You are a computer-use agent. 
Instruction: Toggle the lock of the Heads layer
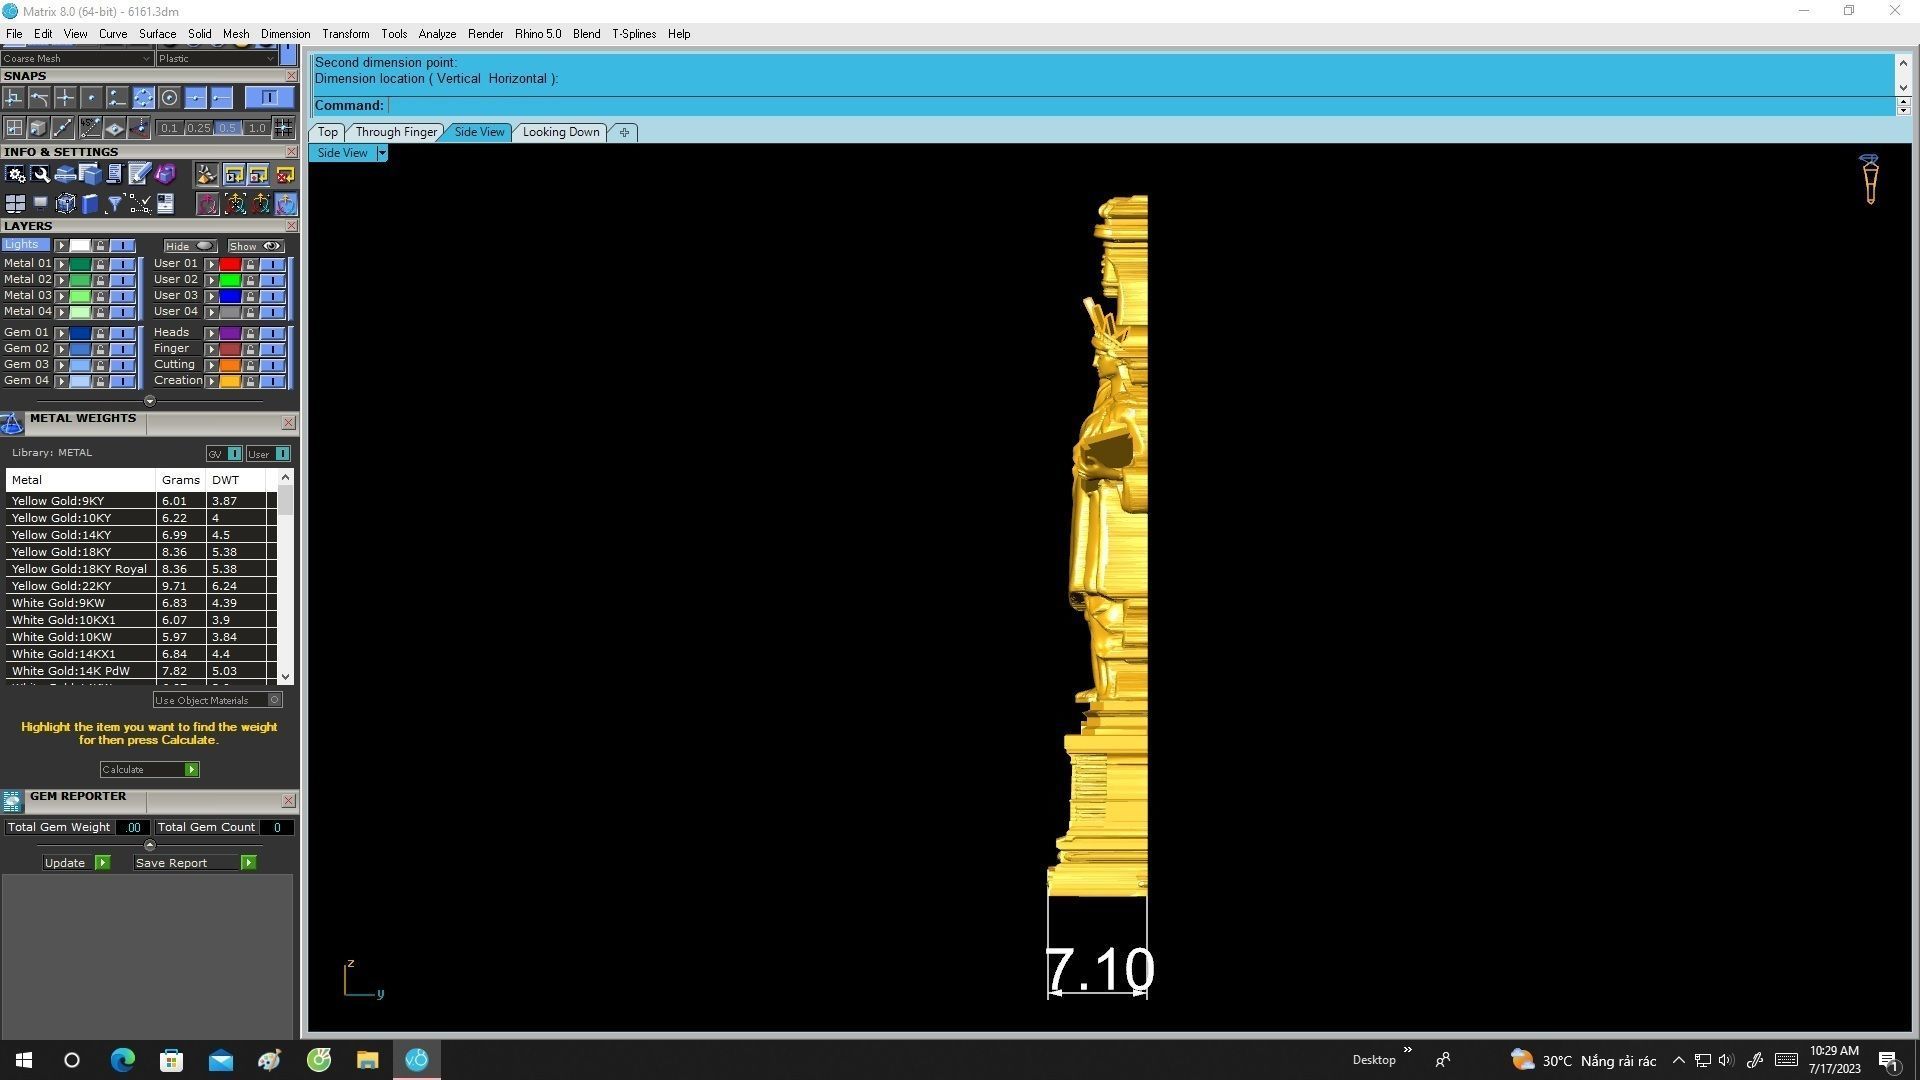(250, 333)
